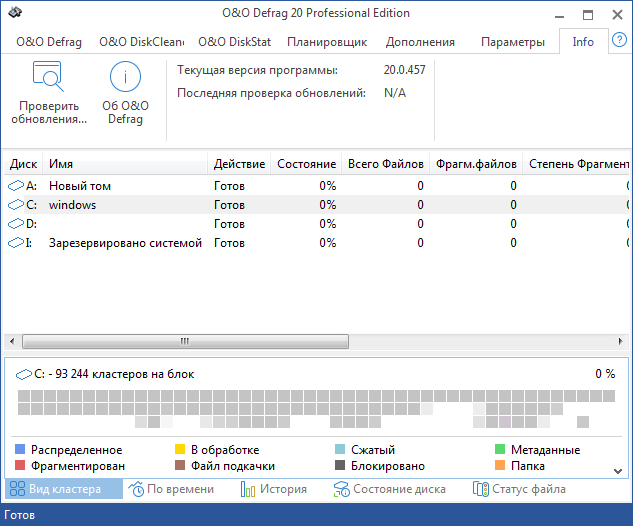This screenshot has width=633, height=526.
Task: Select the windows drive name
Action: tap(73, 205)
